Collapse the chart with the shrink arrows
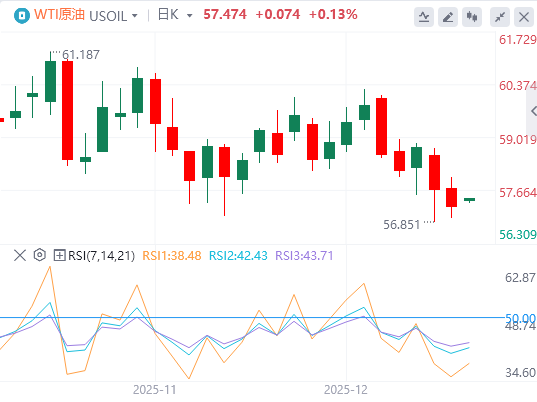The width and height of the screenshot is (537, 402). pyautogui.click(x=500, y=17)
